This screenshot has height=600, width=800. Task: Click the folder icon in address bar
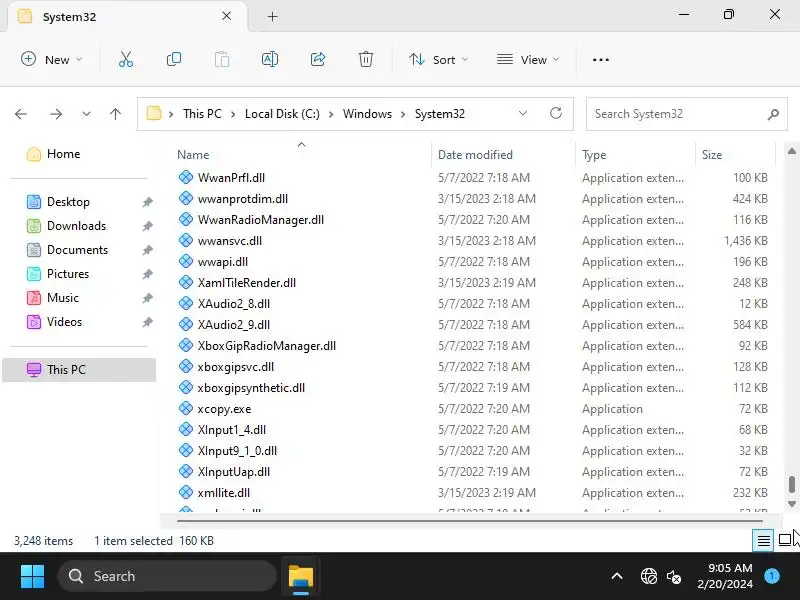coord(154,113)
